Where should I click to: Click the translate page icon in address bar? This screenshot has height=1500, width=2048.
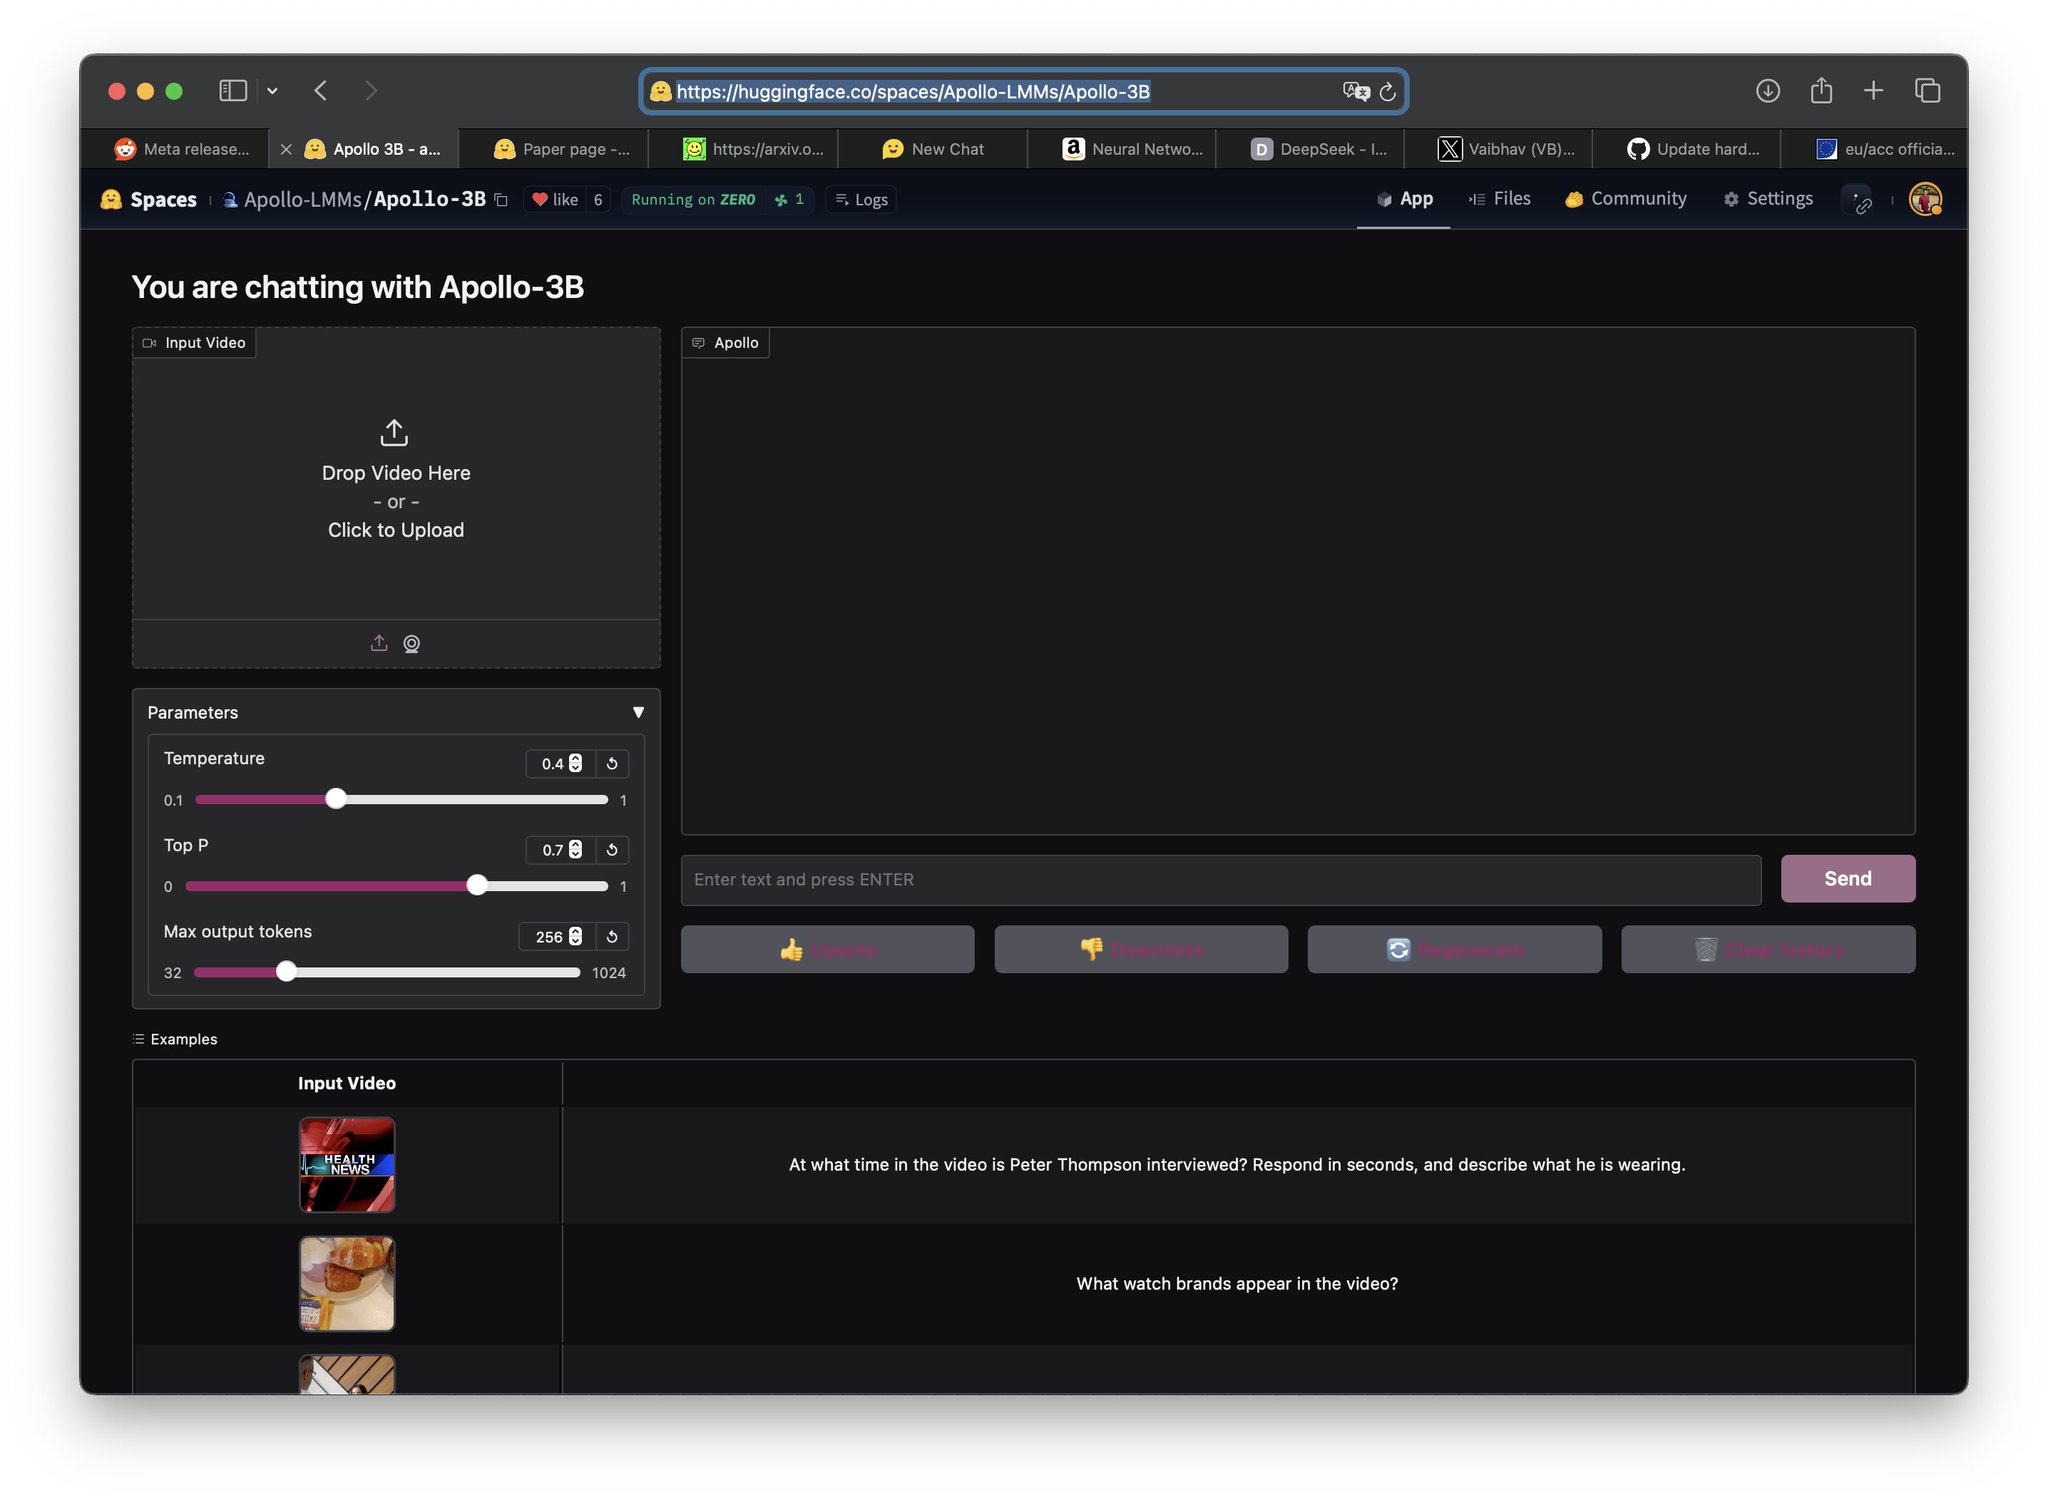(1355, 92)
